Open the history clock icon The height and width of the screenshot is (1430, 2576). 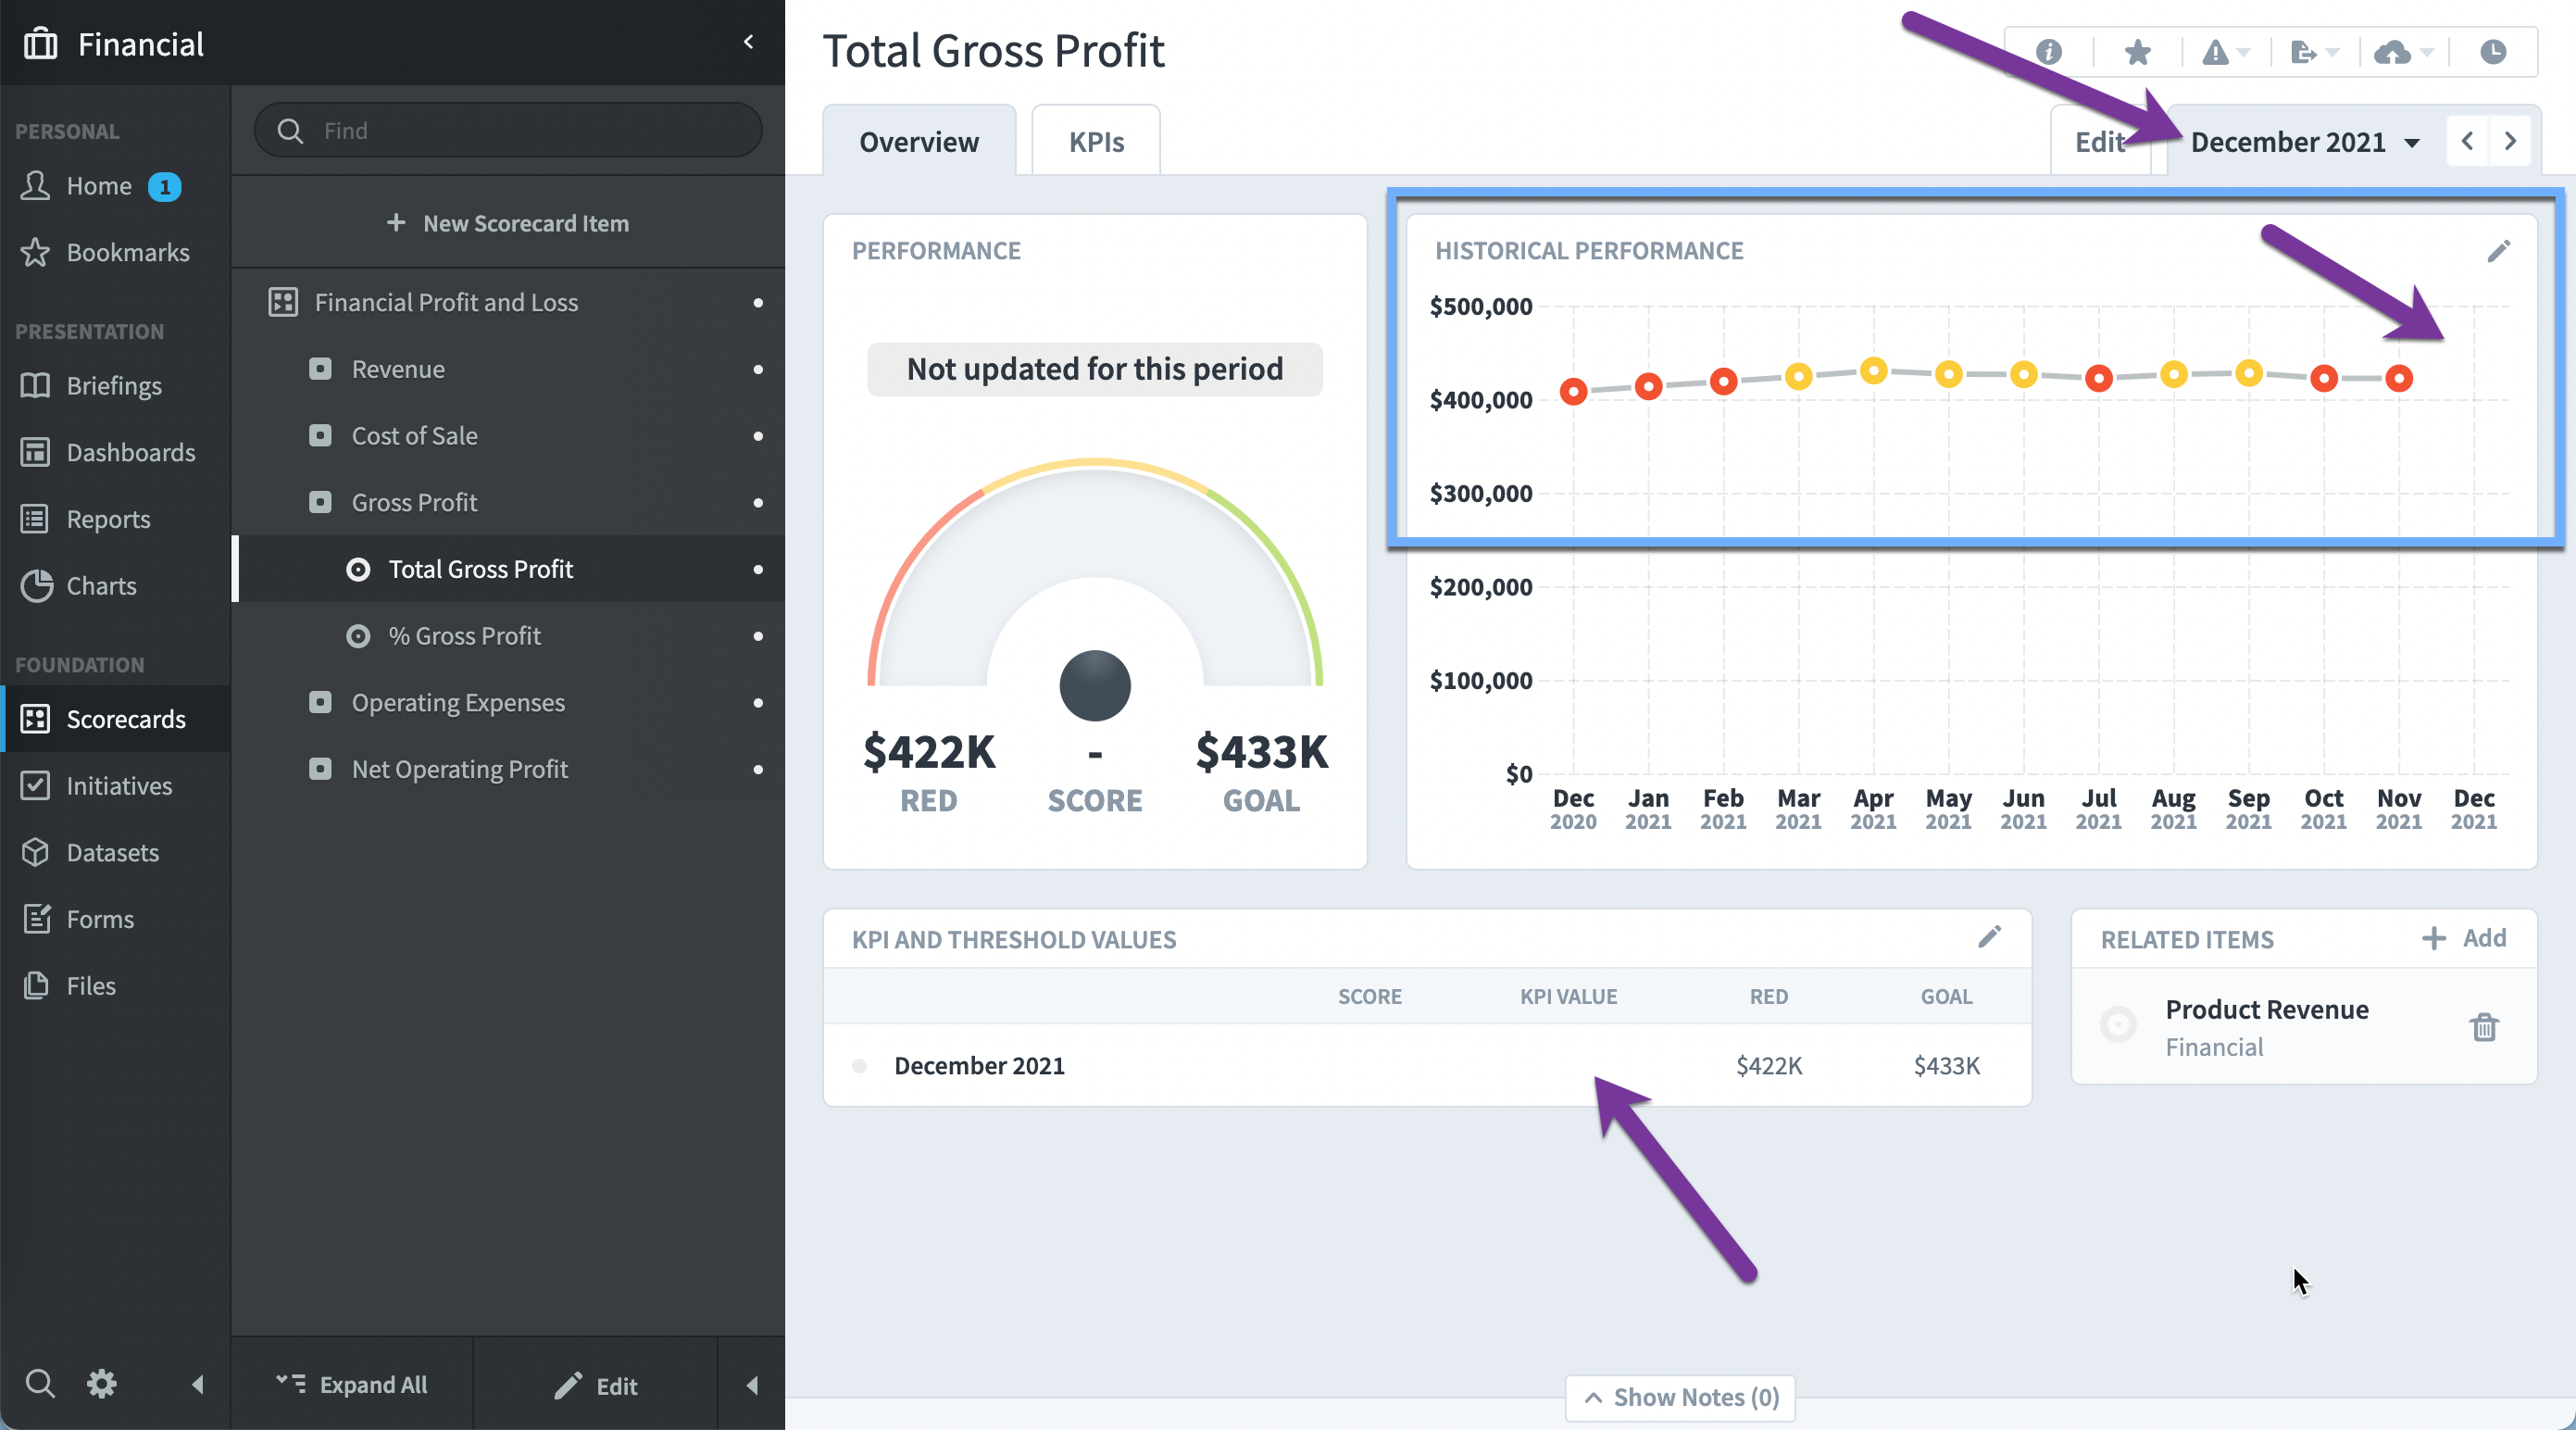2492,52
